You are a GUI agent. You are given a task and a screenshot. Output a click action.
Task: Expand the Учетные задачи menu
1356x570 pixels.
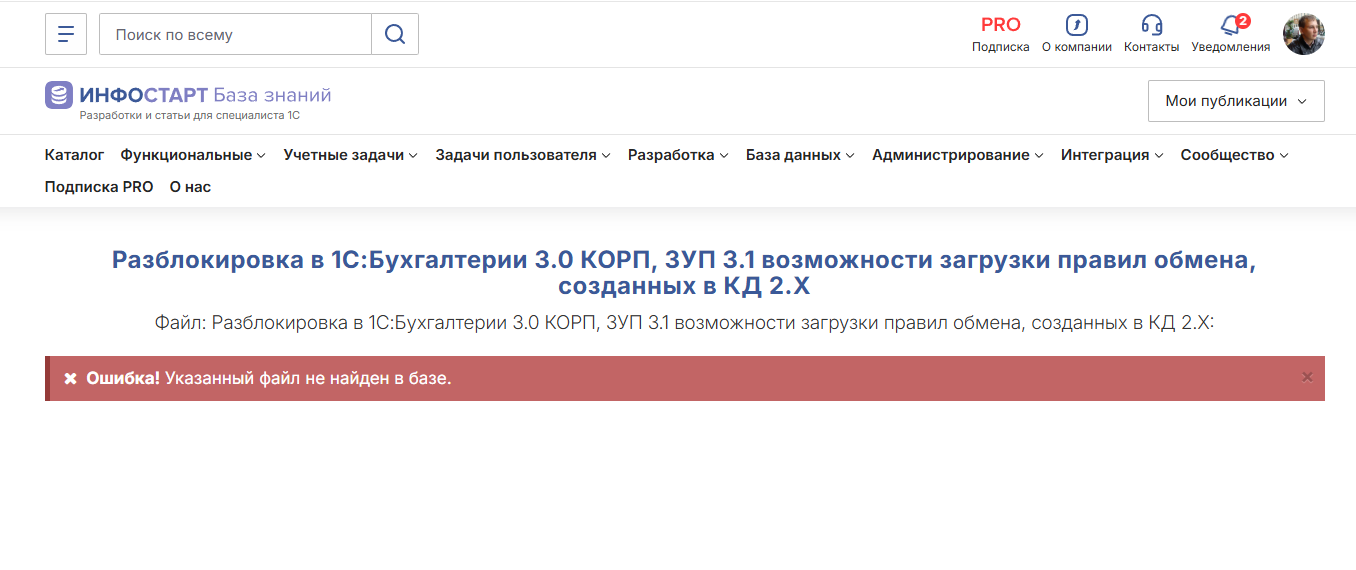[350, 155]
